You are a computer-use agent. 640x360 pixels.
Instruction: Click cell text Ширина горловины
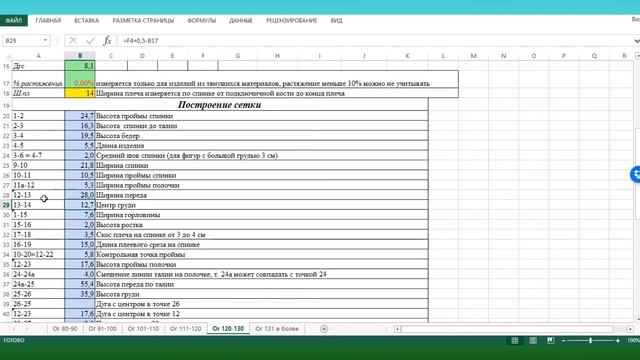[x=128, y=215]
